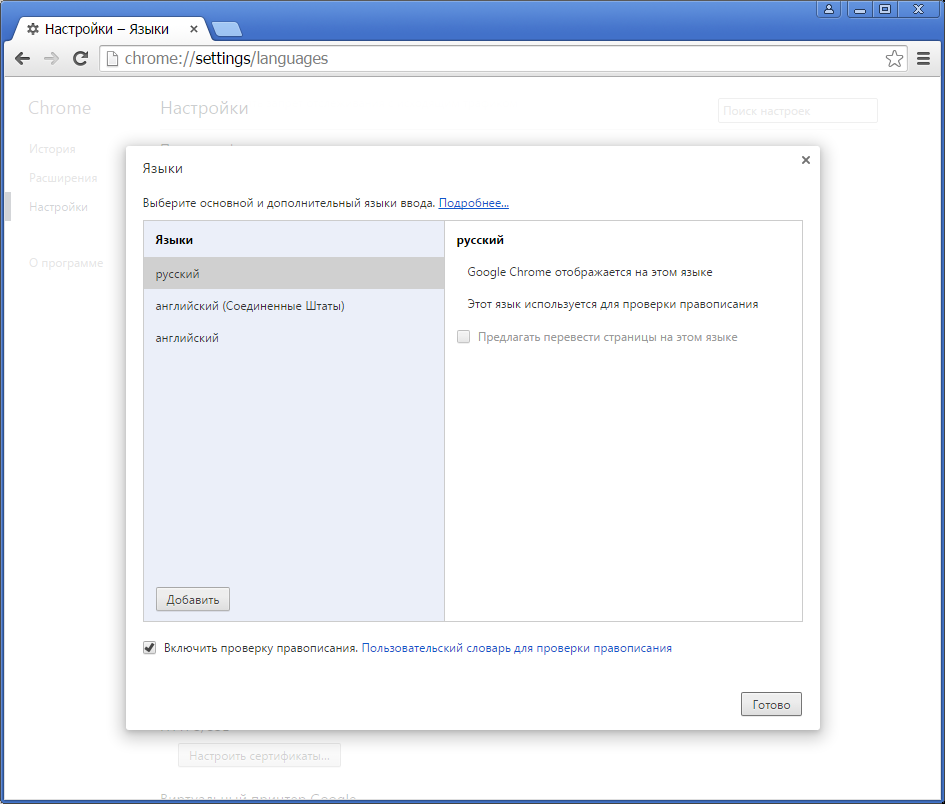Toggle Включить проверку правописания checkbox
945x804 pixels.
click(150, 648)
